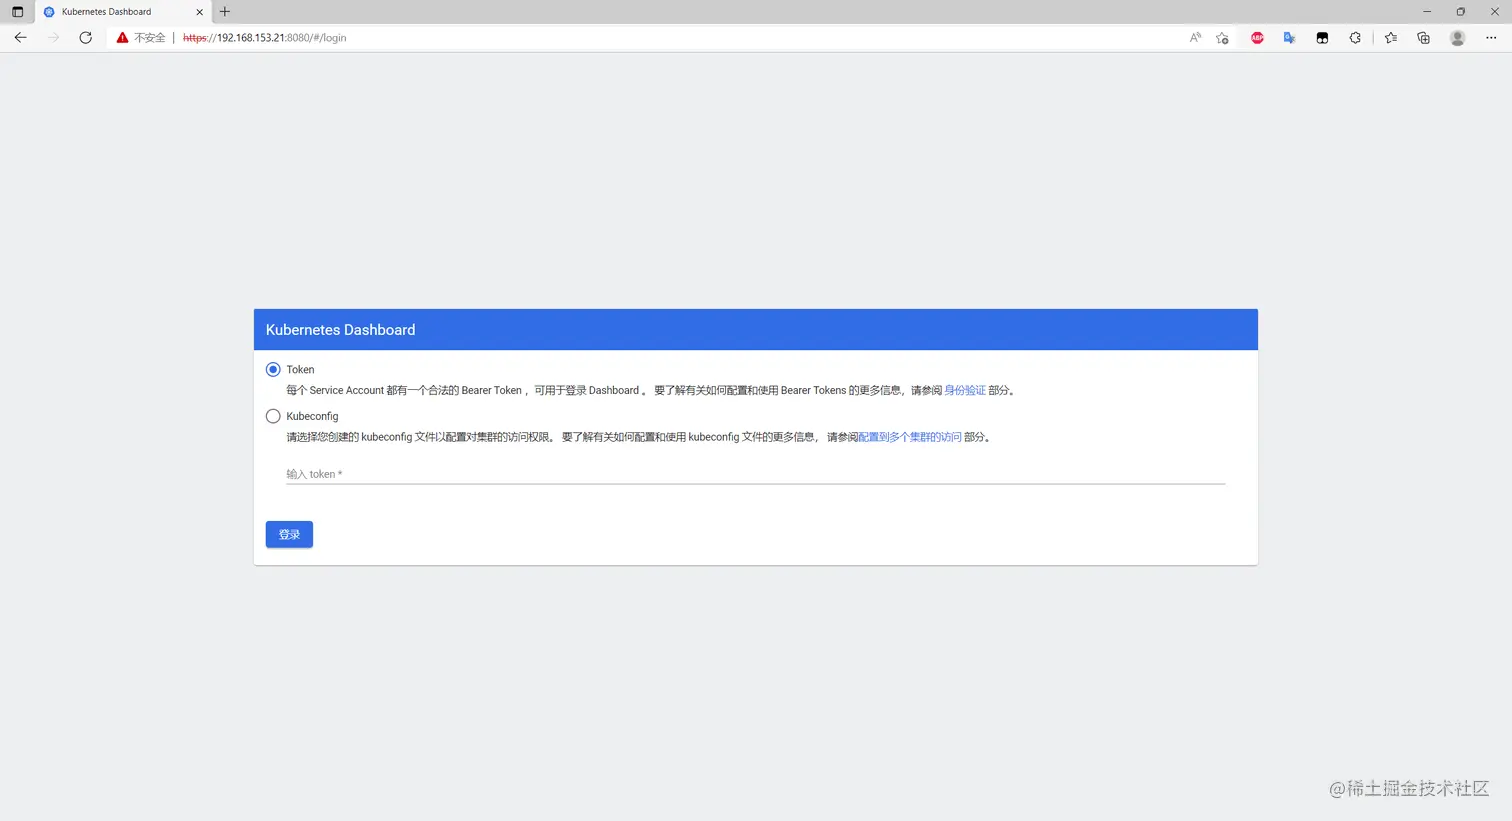The image size is (1512, 821).
Task: Add this page to favorites star icon
Action: [x=1222, y=38]
